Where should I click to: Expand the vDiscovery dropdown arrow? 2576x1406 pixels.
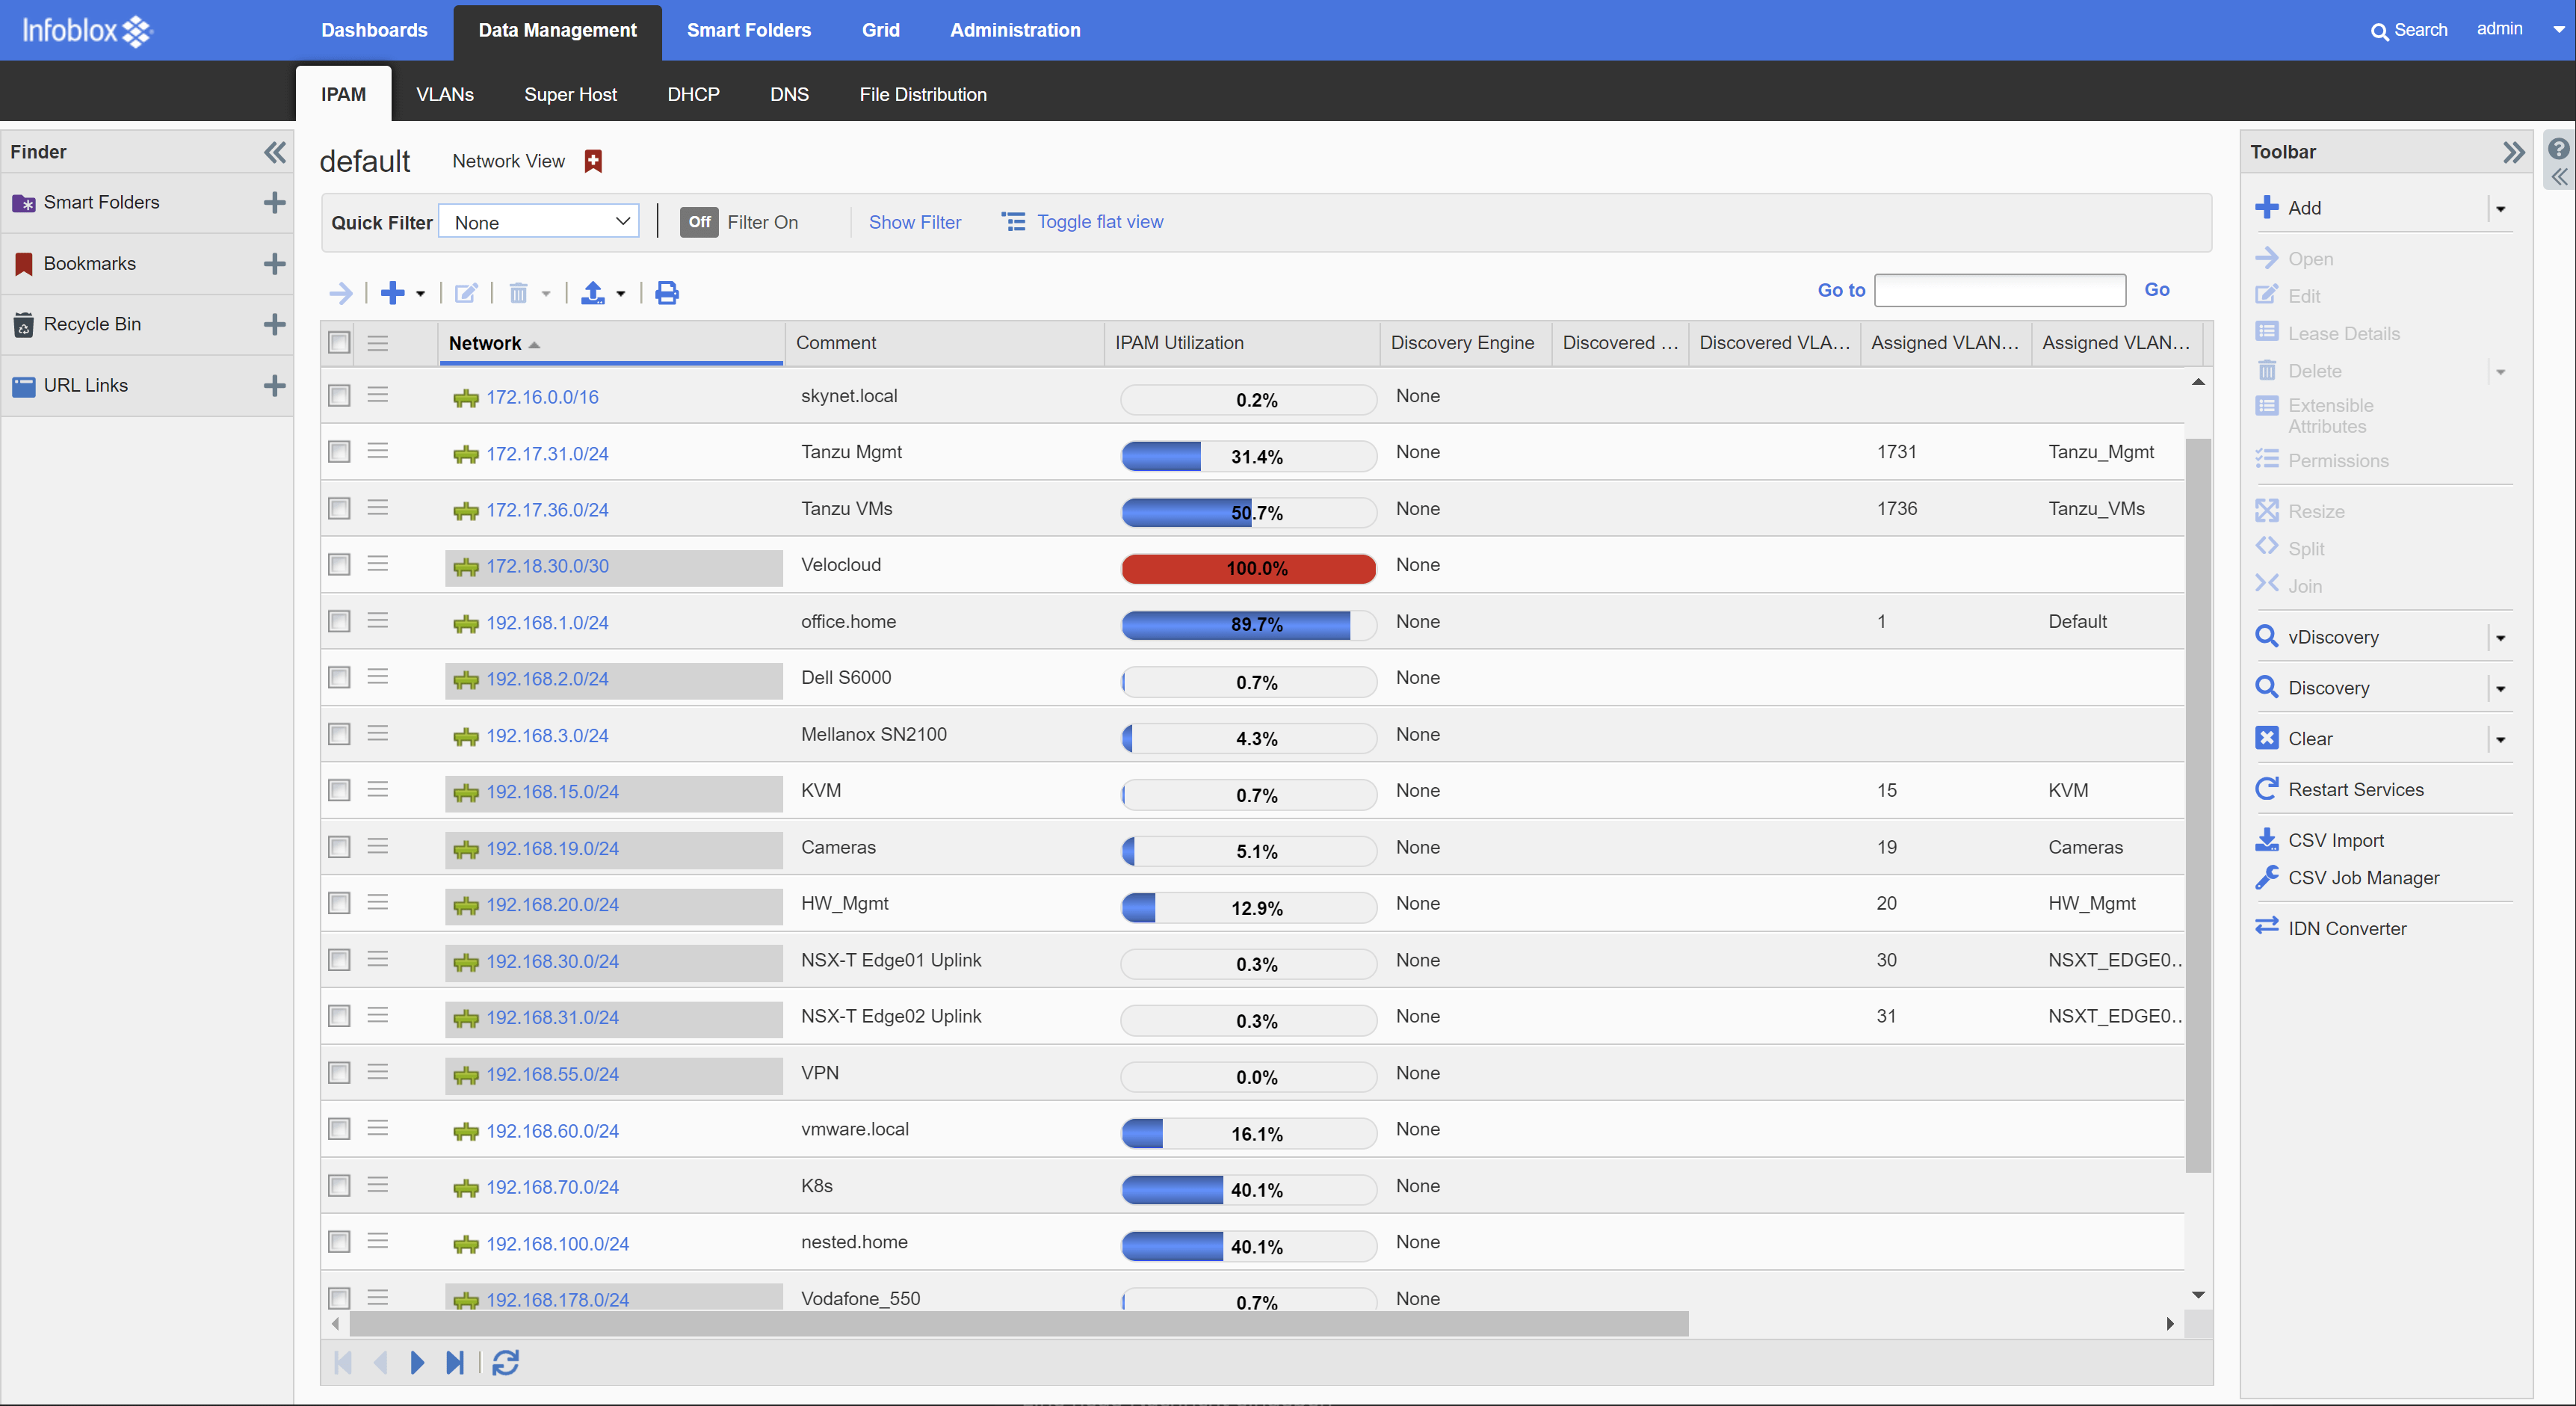click(x=2500, y=638)
